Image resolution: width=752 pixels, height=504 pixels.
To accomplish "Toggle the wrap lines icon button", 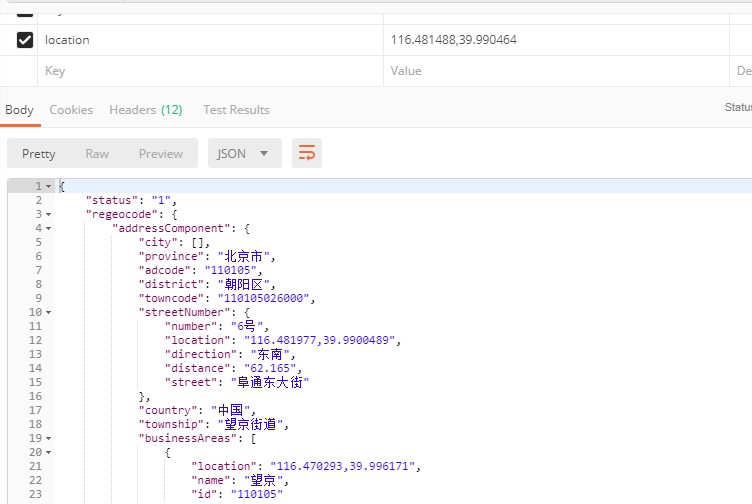I will click(x=307, y=153).
